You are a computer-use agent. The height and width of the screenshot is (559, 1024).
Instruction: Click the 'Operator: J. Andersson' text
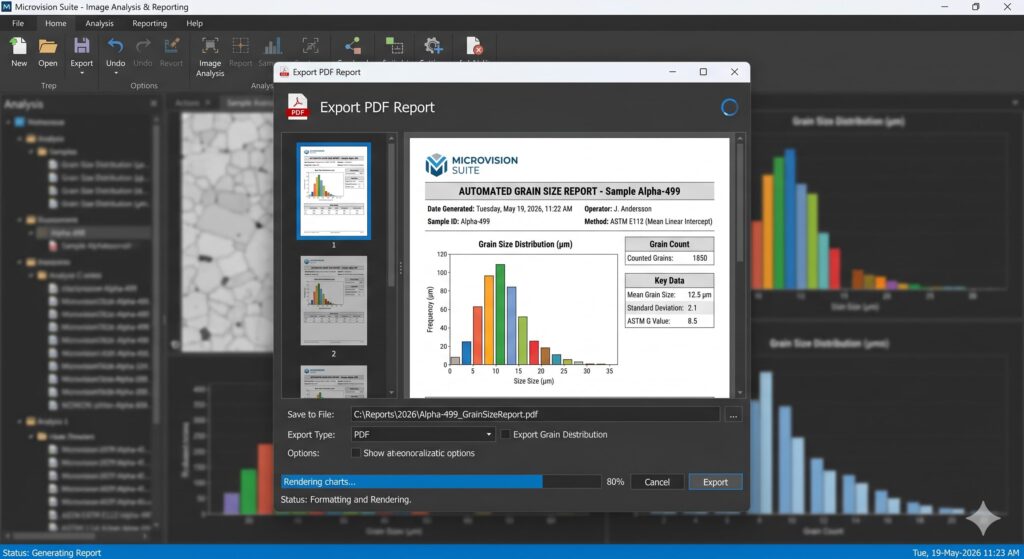click(x=618, y=209)
